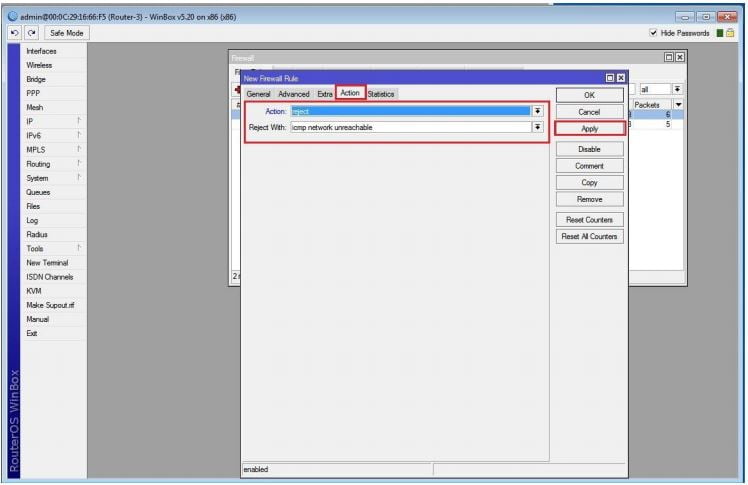Click the Undo arrow icon
Viewport: 748px width, 485px height.
coord(15,33)
